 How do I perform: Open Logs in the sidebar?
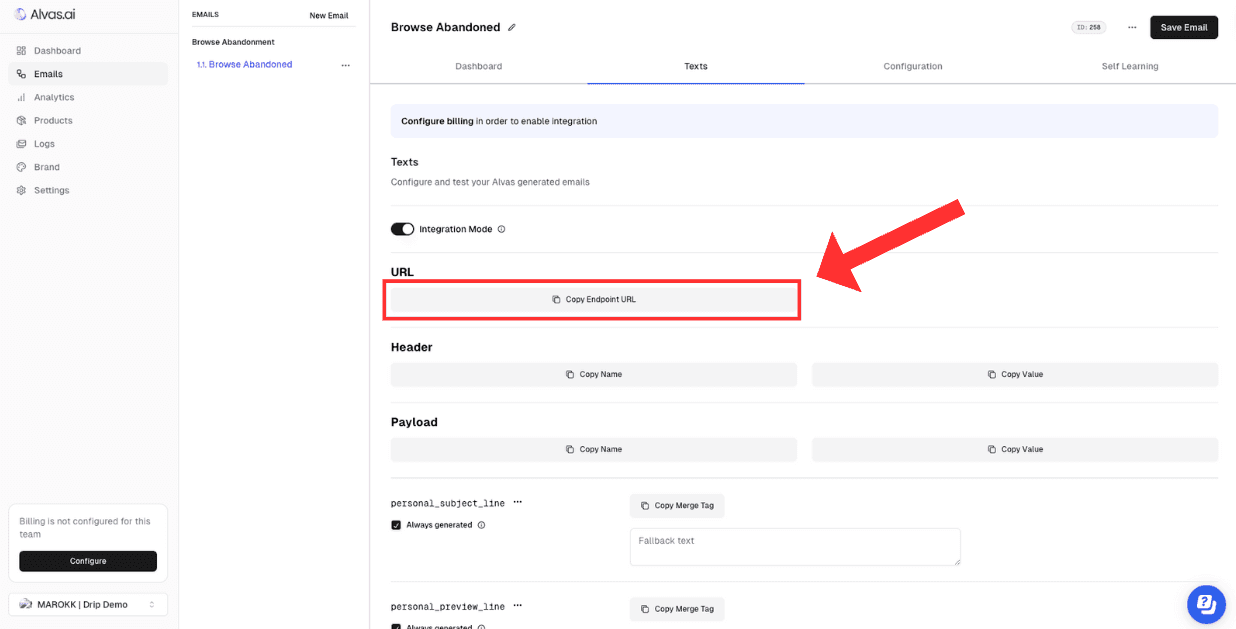tap(88, 144)
